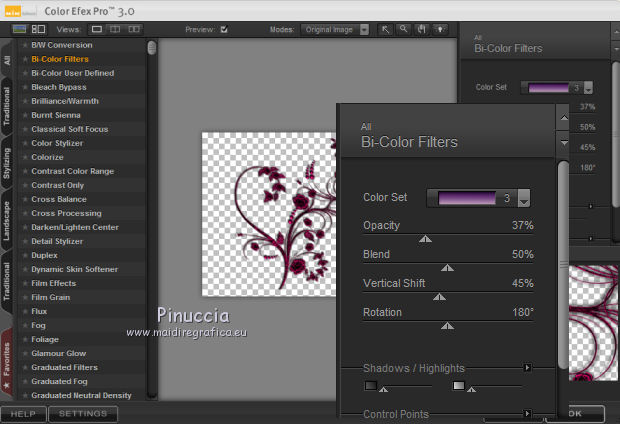Click the SETTINGS button
This screenshot has height=424, width=620.
tap(82, 413)
